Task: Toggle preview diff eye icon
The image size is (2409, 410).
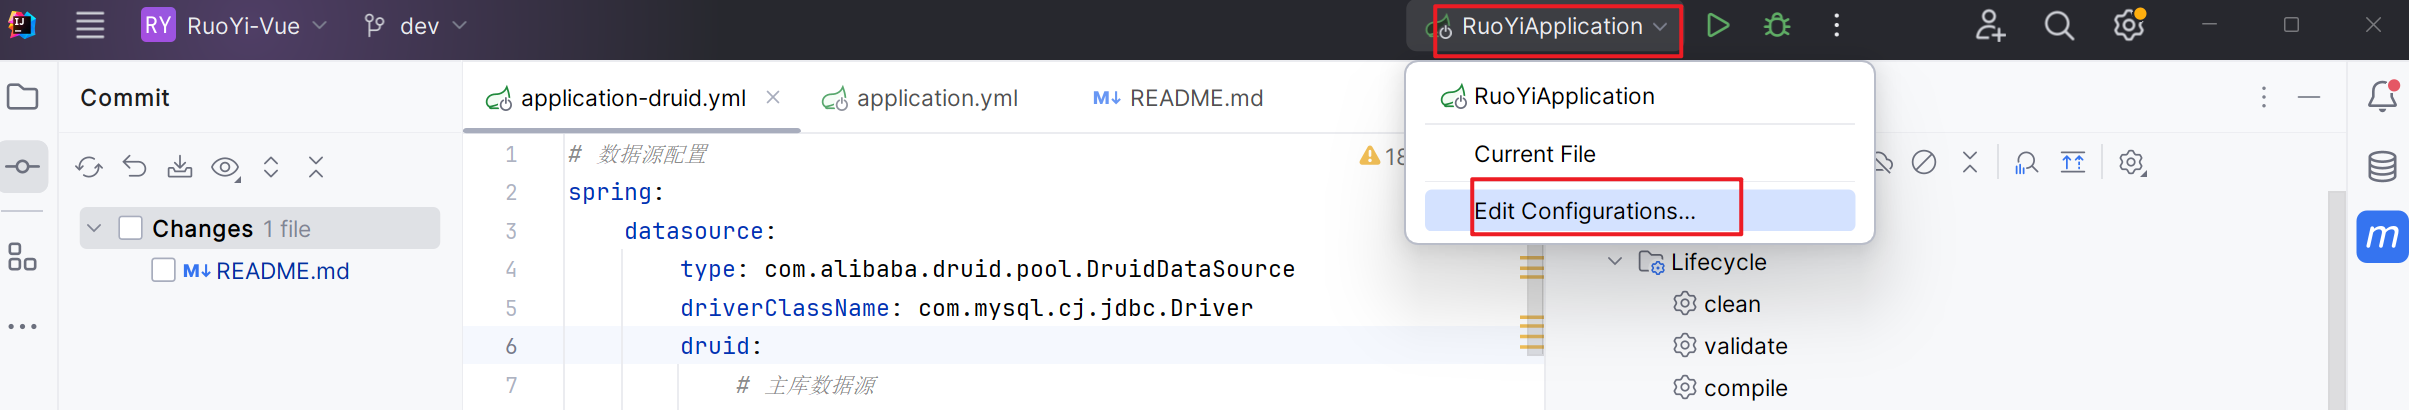Action: pyautogui.click(x=225, y=167)
